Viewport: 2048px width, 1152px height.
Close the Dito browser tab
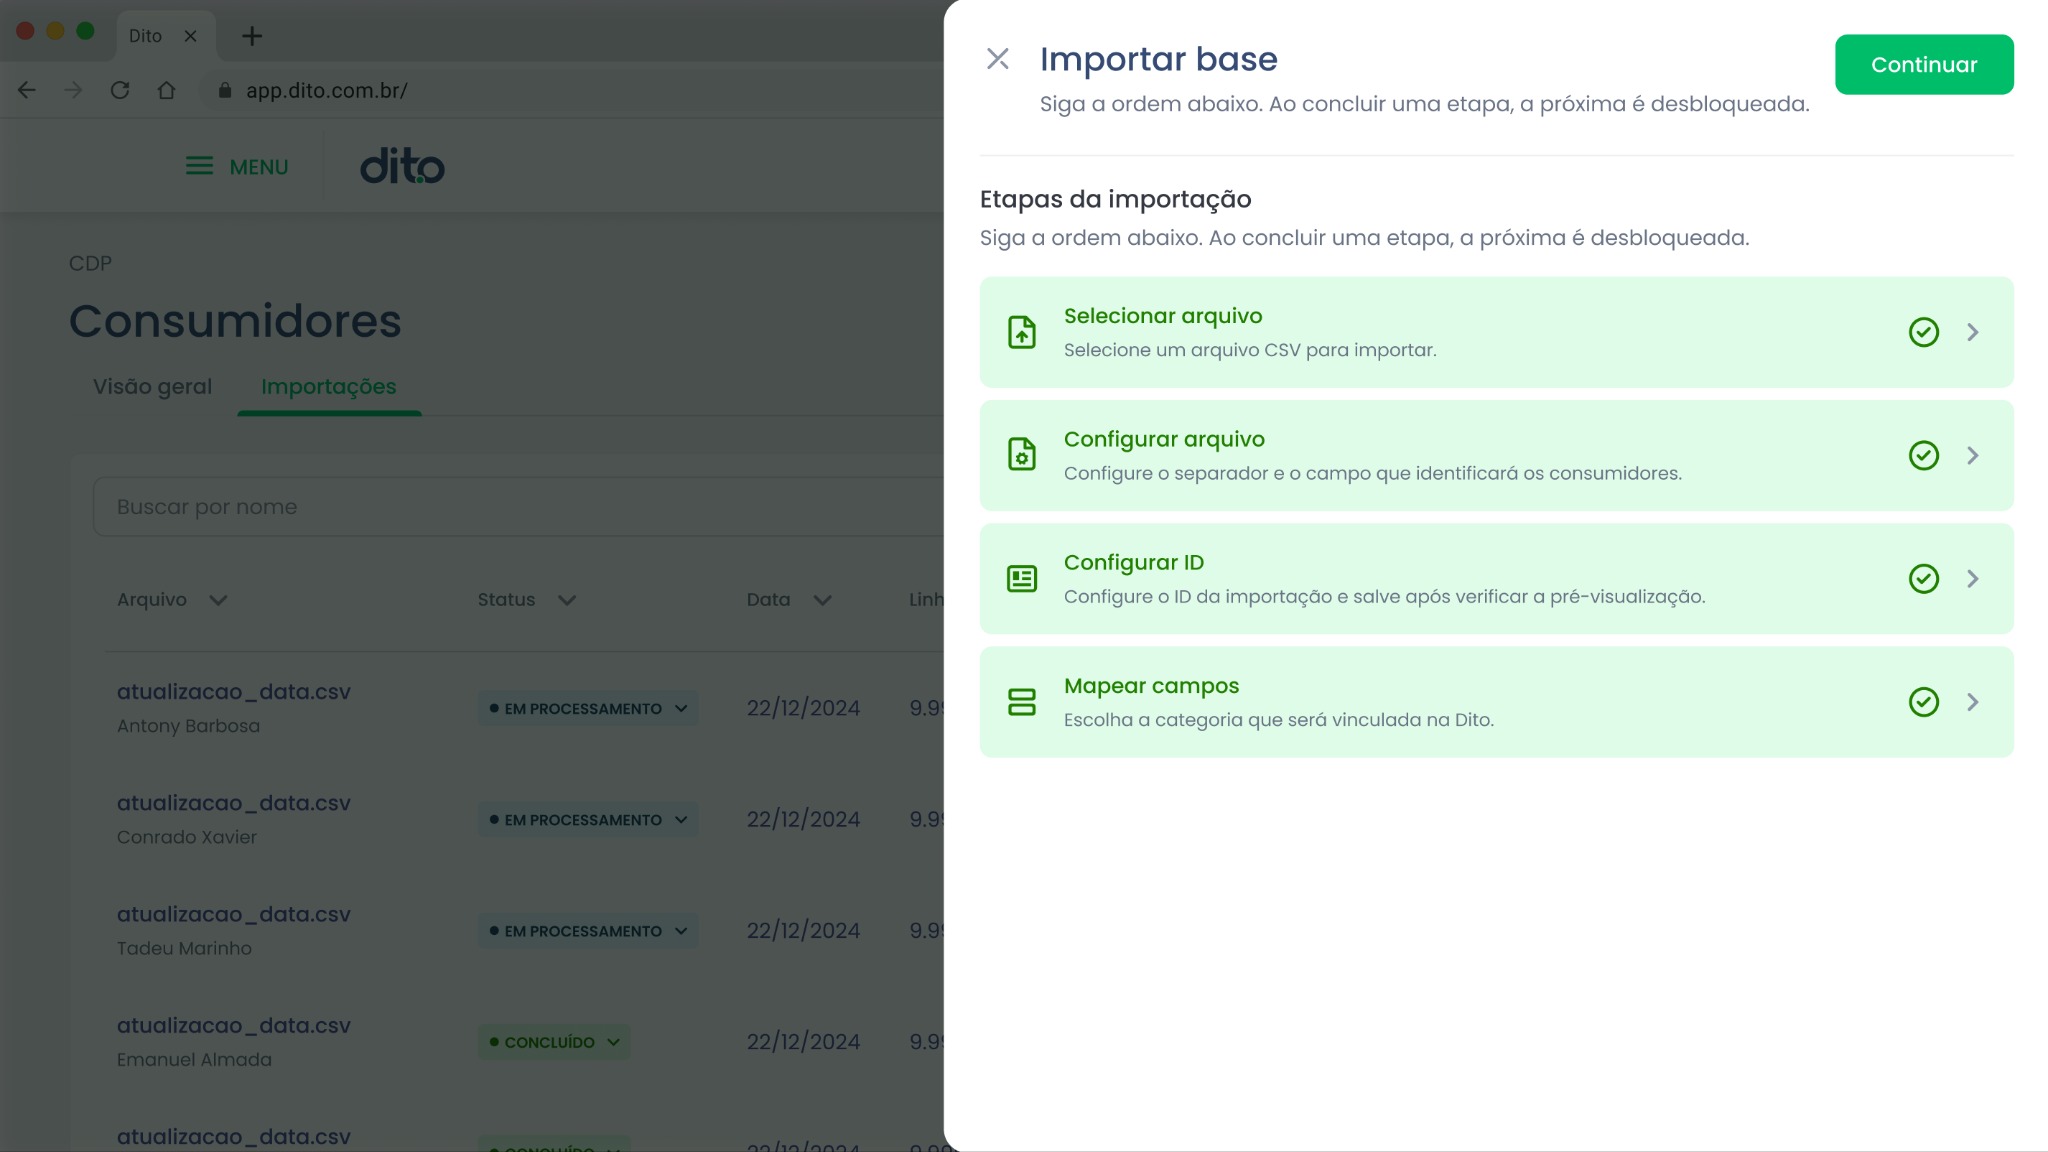click(191, 36)
